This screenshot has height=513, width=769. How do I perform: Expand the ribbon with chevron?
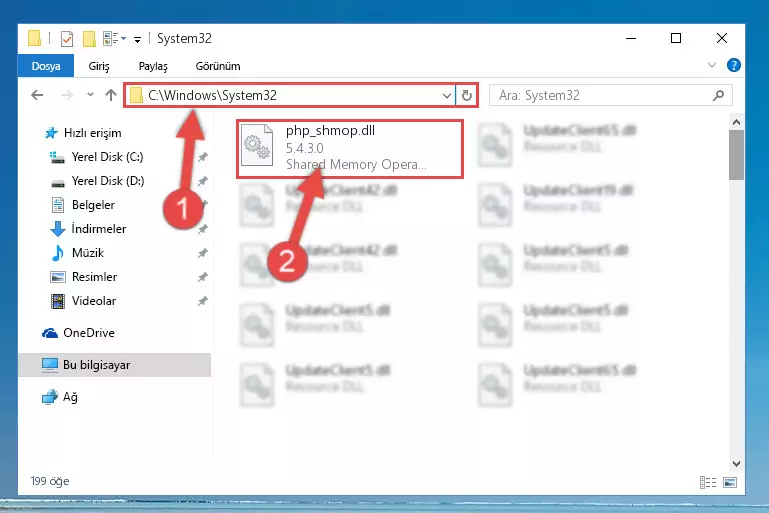[712, 65]
